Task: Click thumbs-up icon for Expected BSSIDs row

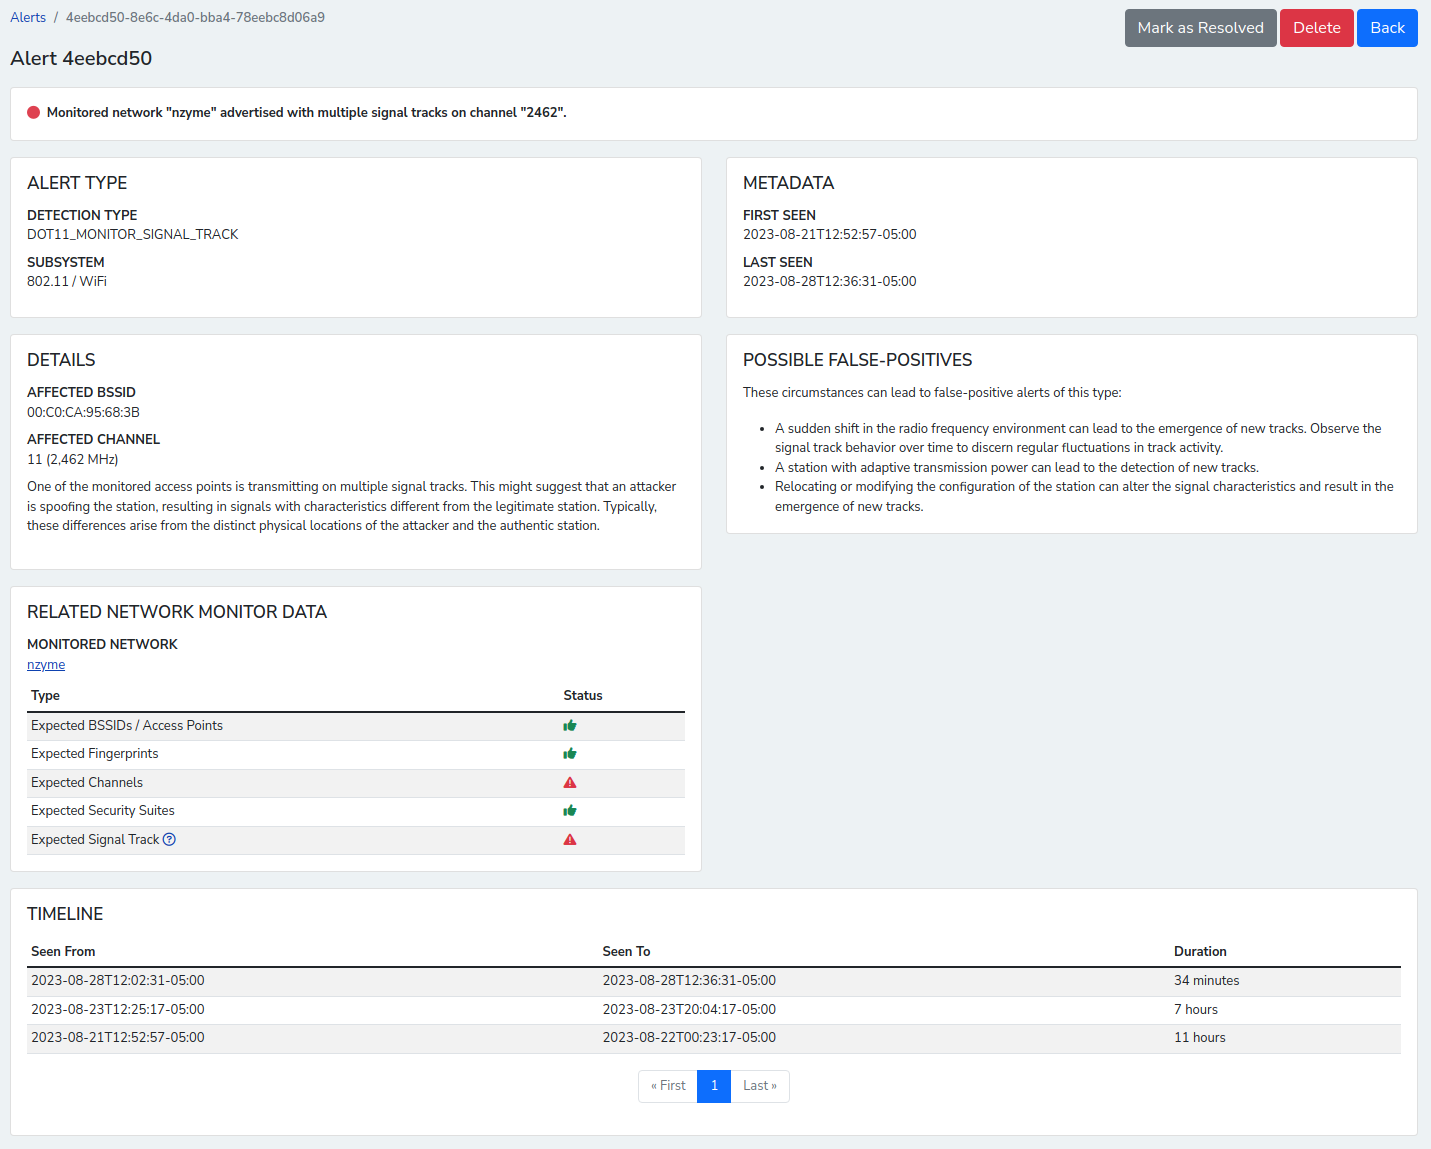Action: tap(570, 726)
